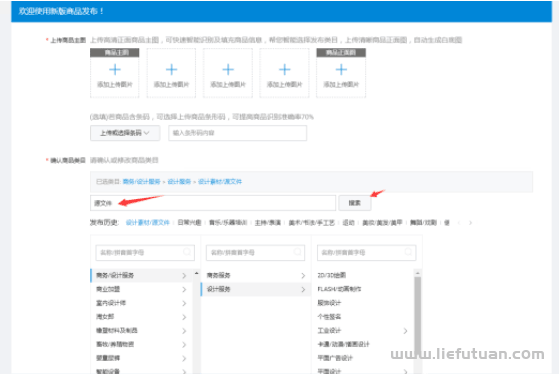Viewport: 559px width, 374px height.
Task: Show next publish history items arrow
Action: 471,223
